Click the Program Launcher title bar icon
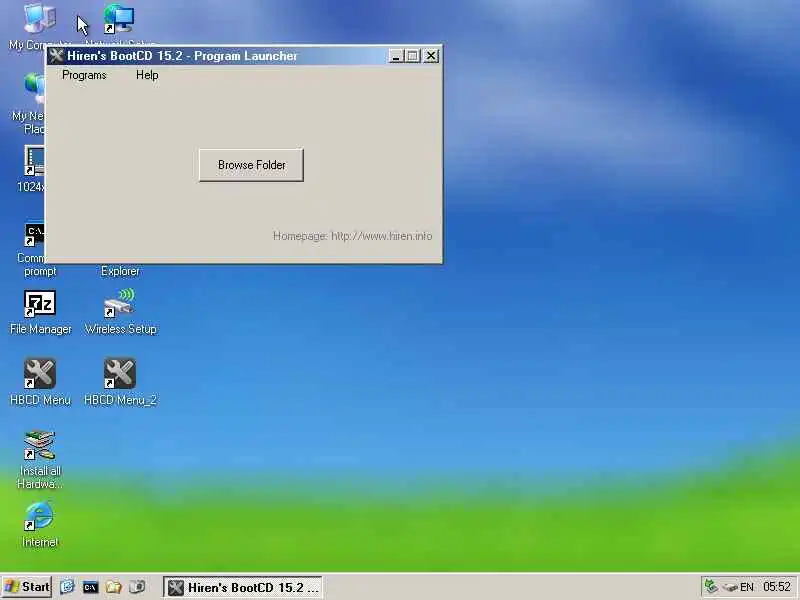This screenshot has height=600, width=800. click(56, 56)
